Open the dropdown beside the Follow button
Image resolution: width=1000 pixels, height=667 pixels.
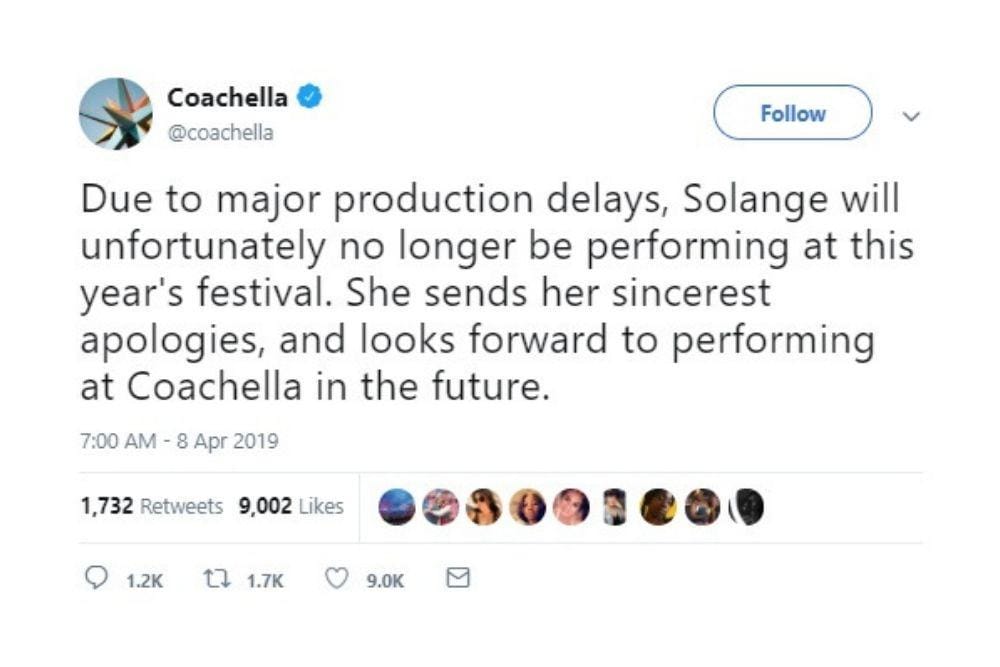click(x=911, y=116)
